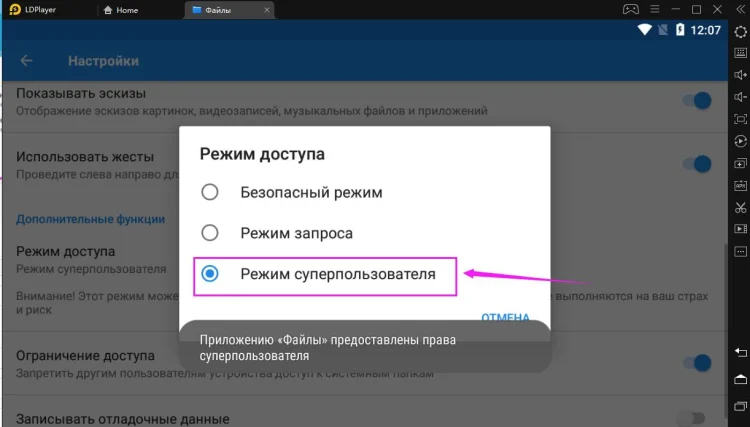Click the clock showing 12:07
Image resolution: width=750 pixels, height=427 pixels.
point(706,30)
